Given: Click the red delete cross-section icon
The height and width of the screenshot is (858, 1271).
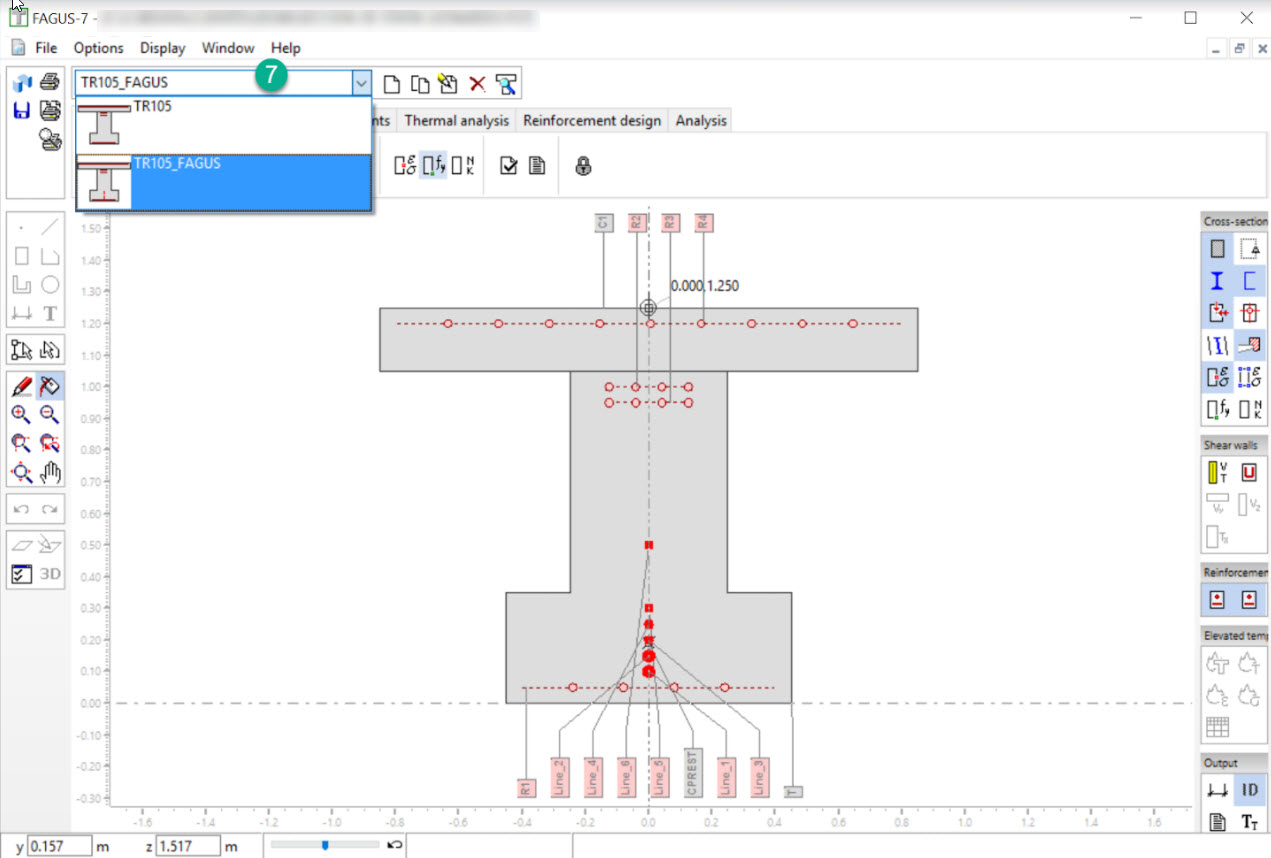Looking at the screenshot, I should coord(477,85).
